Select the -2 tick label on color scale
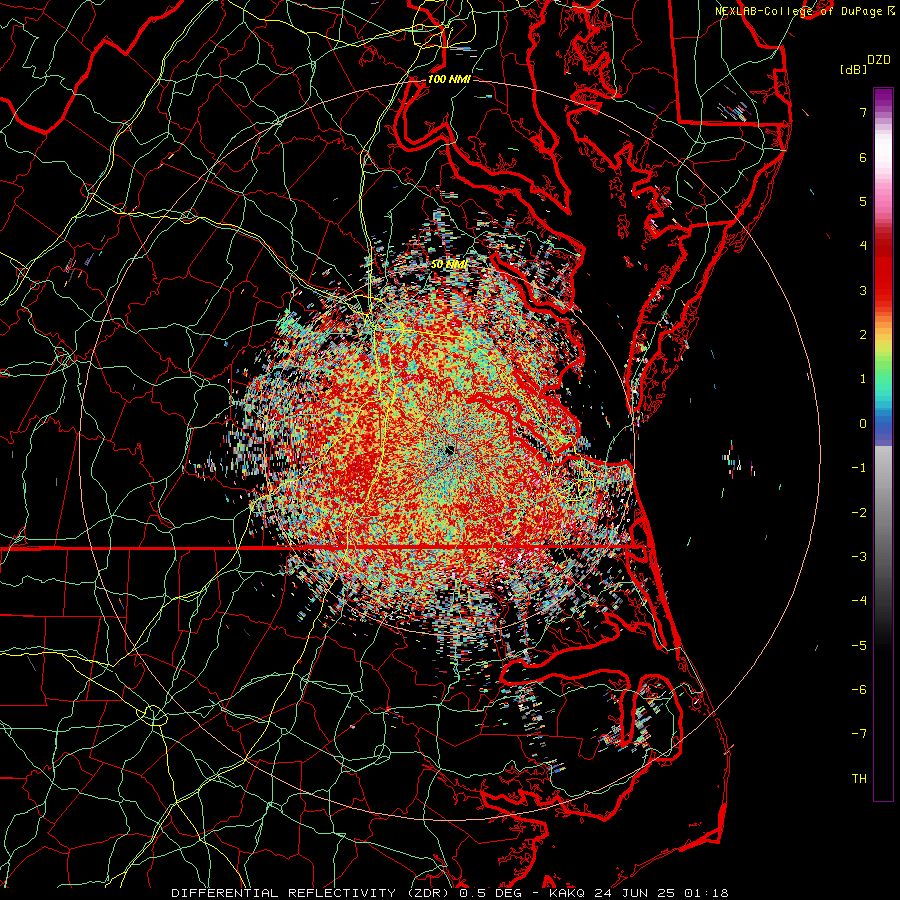 [859, 513]
